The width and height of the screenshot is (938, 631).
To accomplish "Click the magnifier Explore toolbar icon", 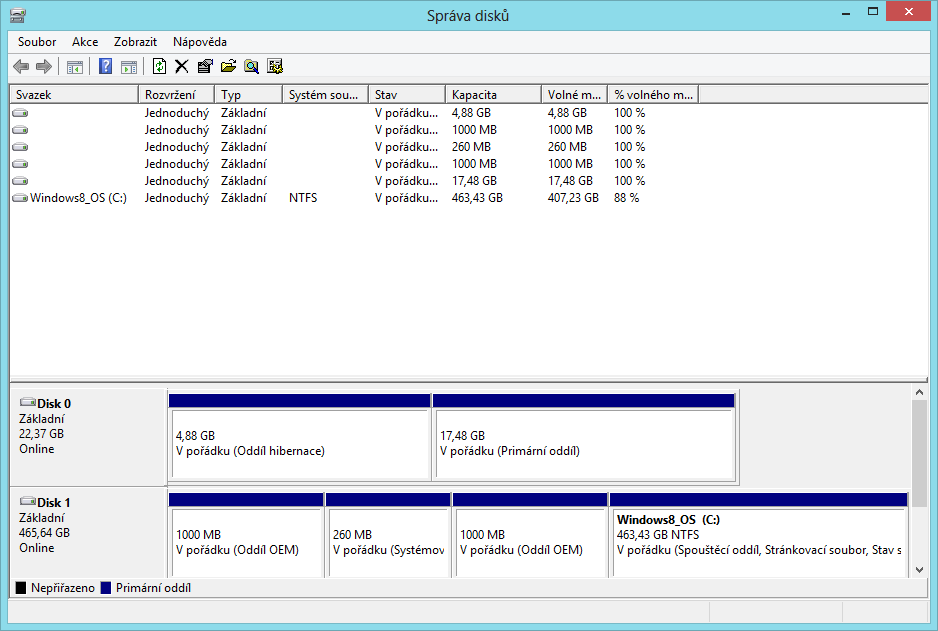I will tap(251, 67).
